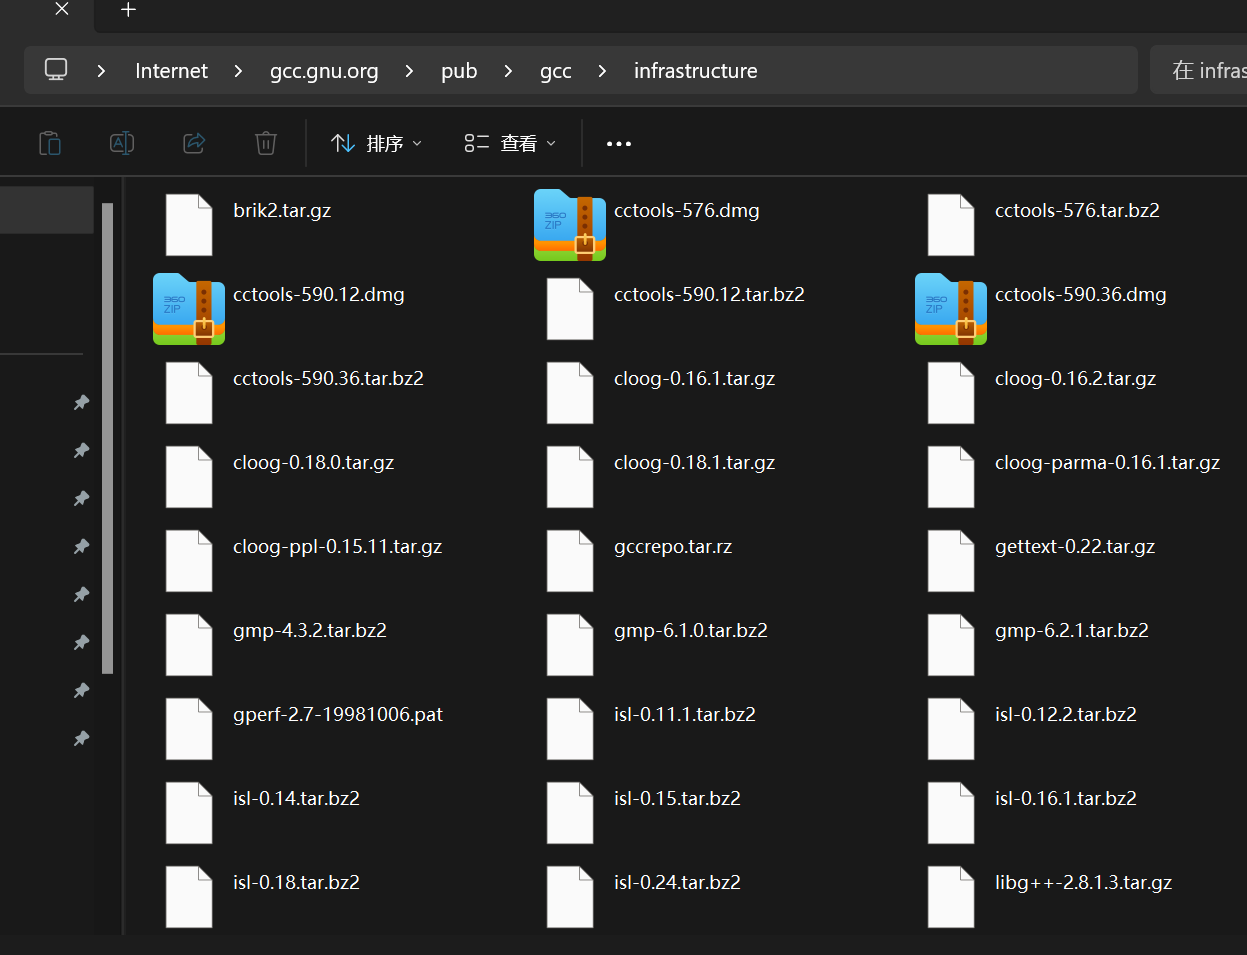Screen dimensions: 1247x955
Task: Click the isl-0.12.2.tar.bz2 file name
Action: point(1066,715)
